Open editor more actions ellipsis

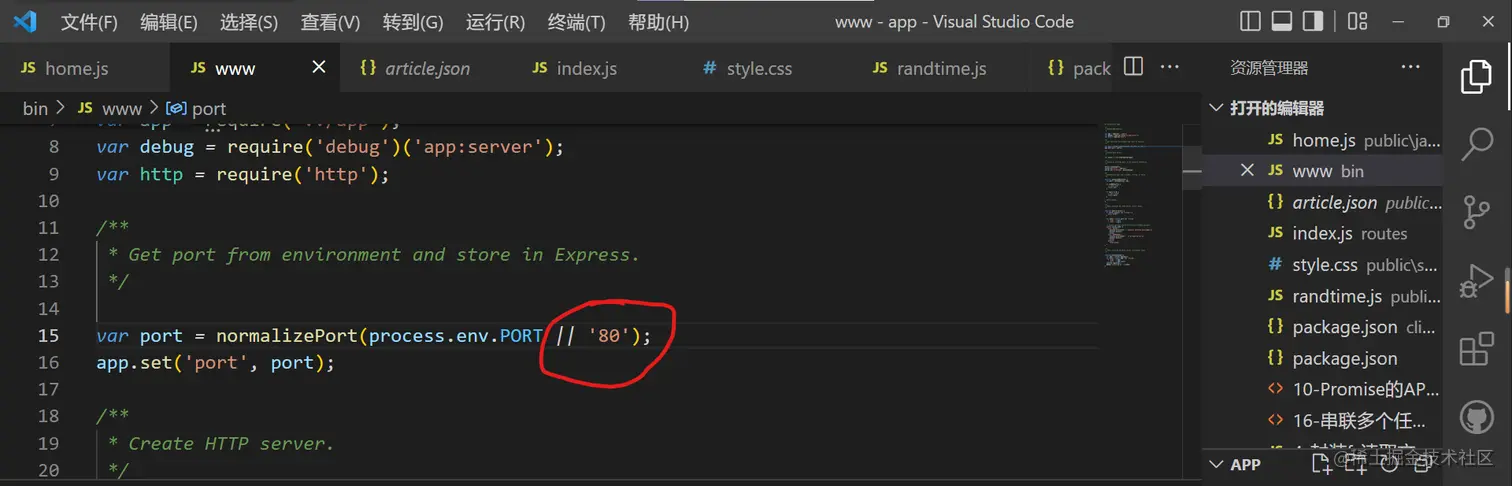[x=1169, y=67]
